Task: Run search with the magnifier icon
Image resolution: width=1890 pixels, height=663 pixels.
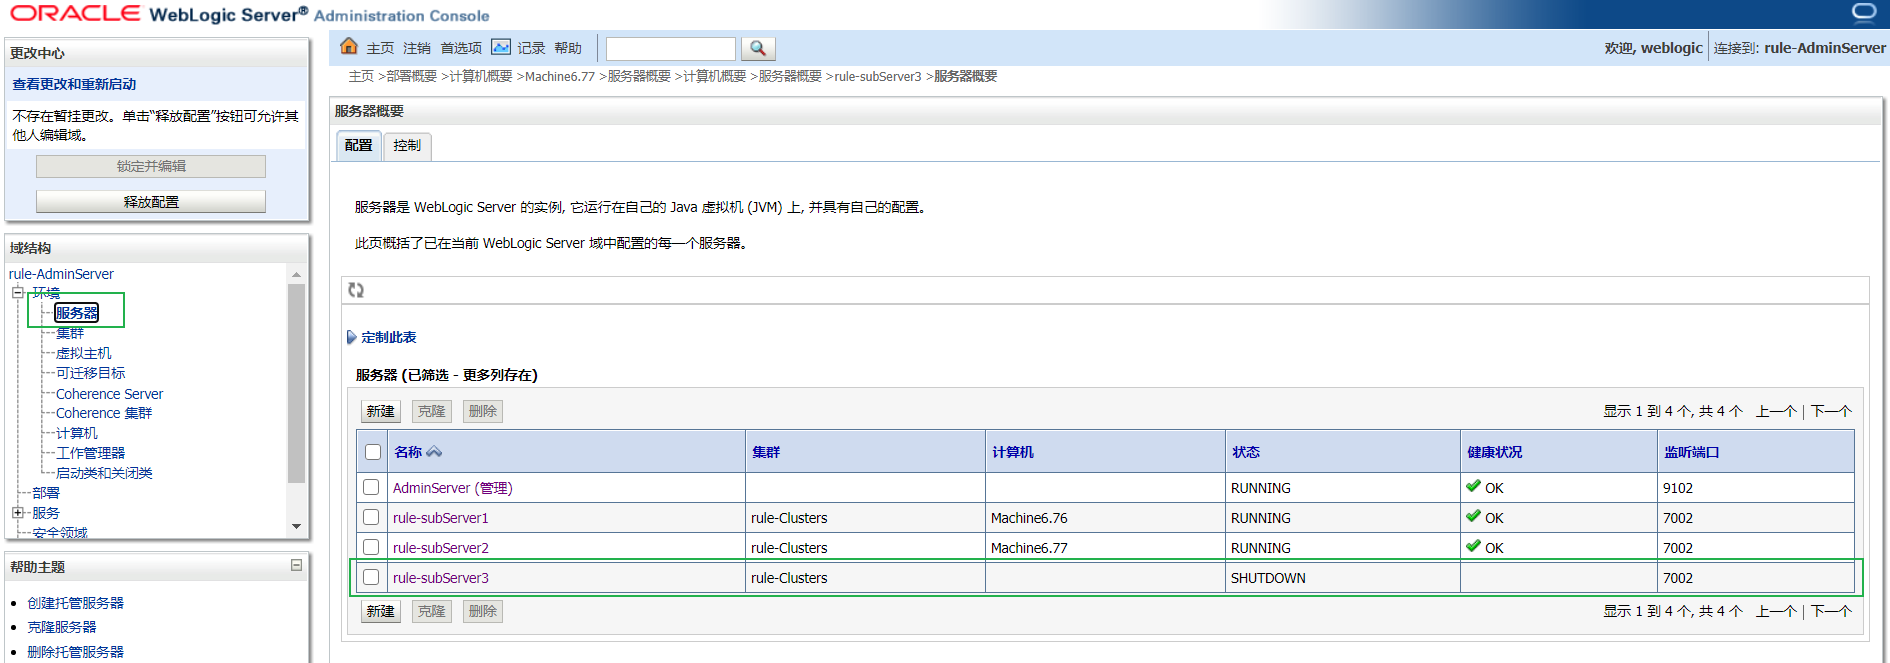Action: [758, 48]
